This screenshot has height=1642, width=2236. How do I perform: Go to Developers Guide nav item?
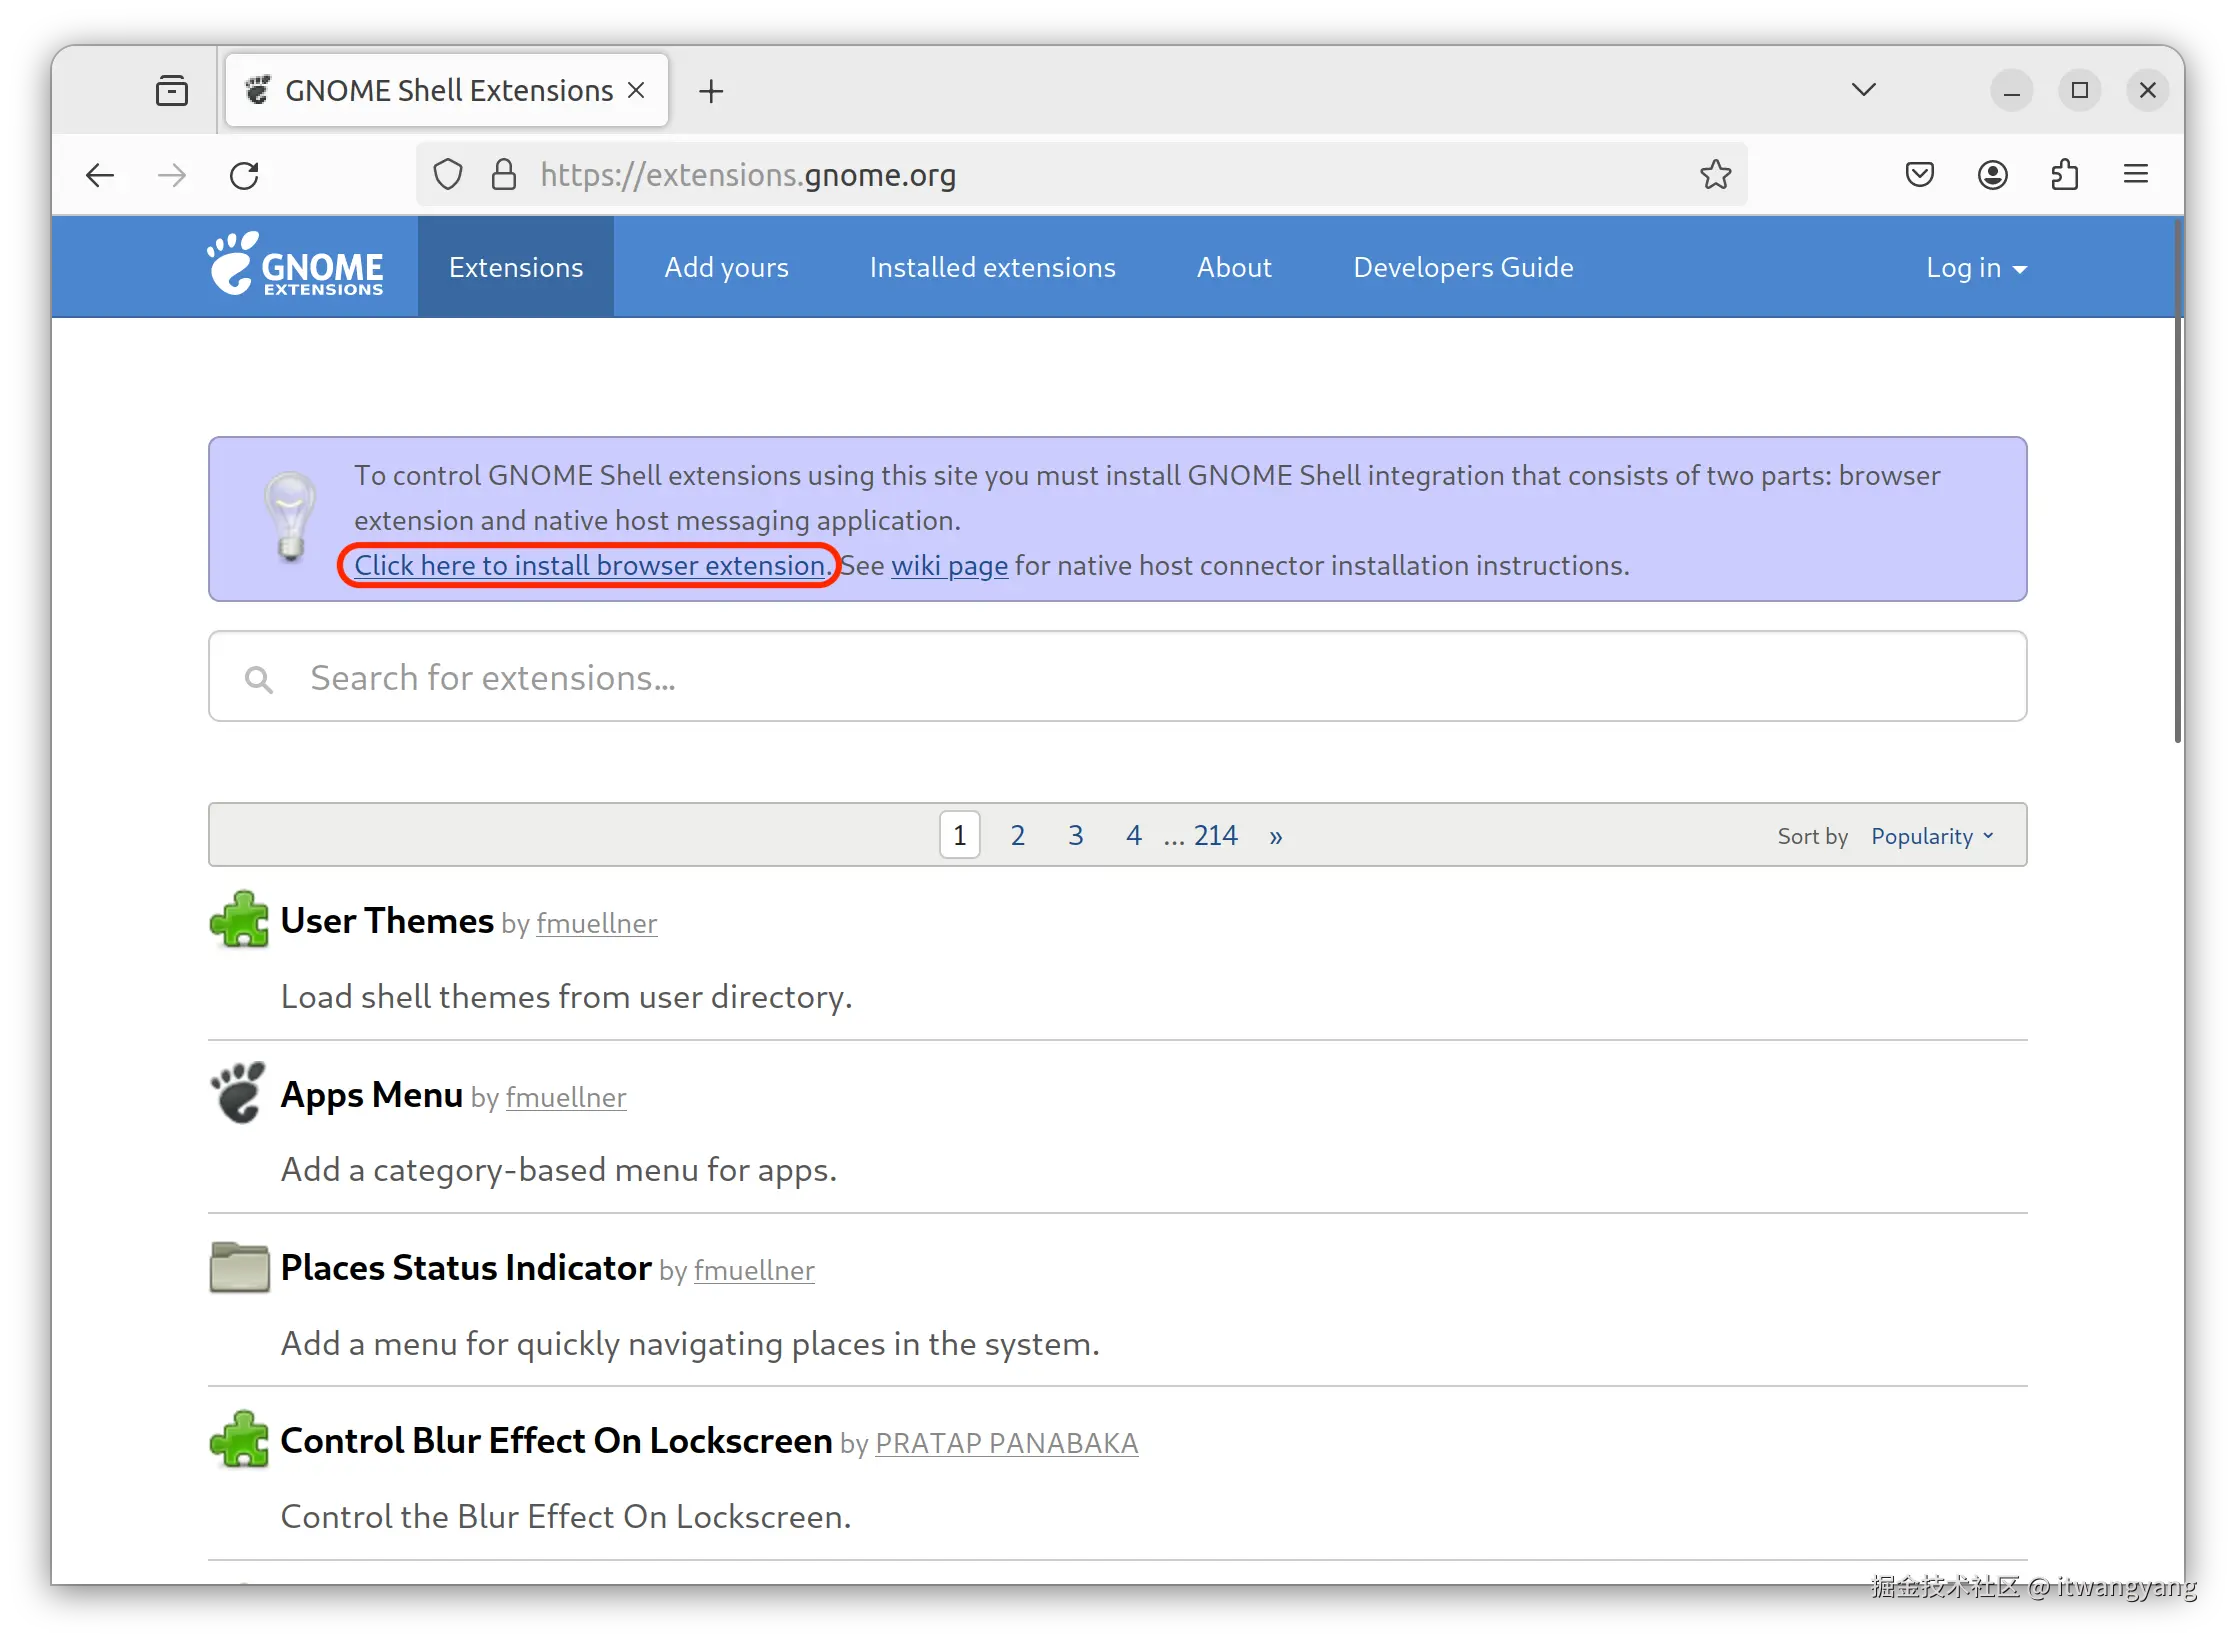pos(1462,268)
